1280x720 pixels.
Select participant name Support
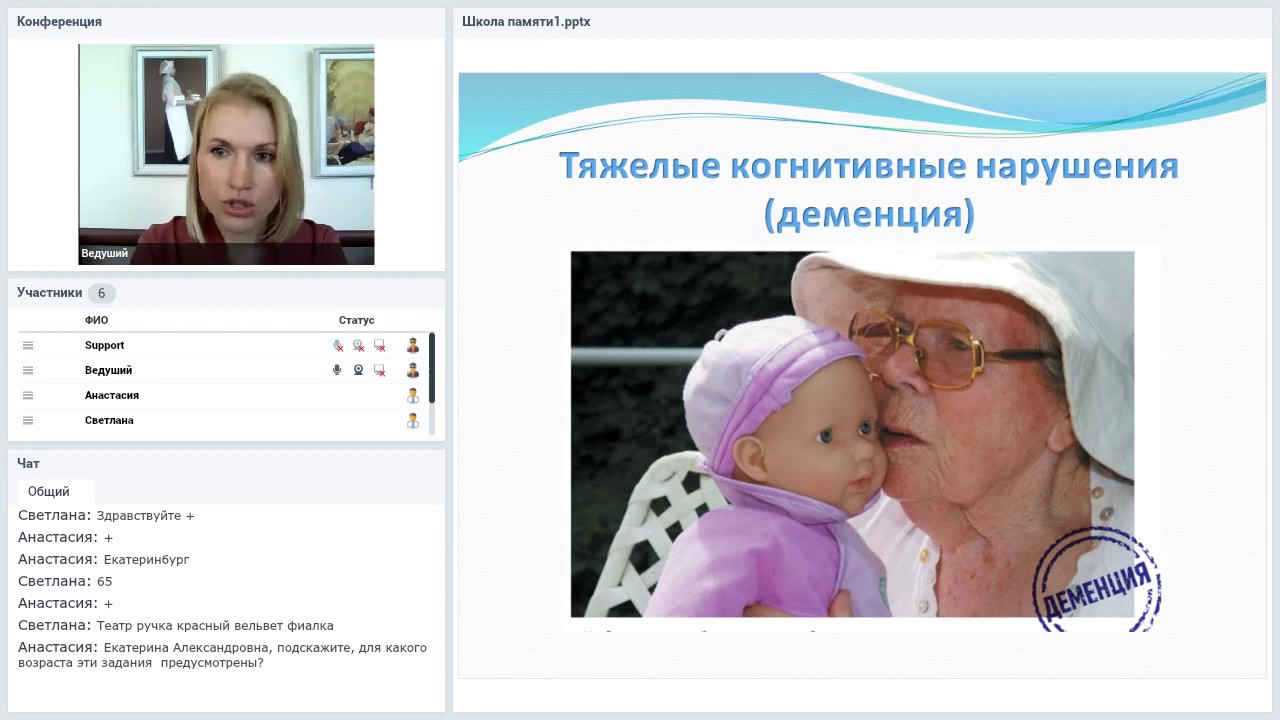[105, 345]
